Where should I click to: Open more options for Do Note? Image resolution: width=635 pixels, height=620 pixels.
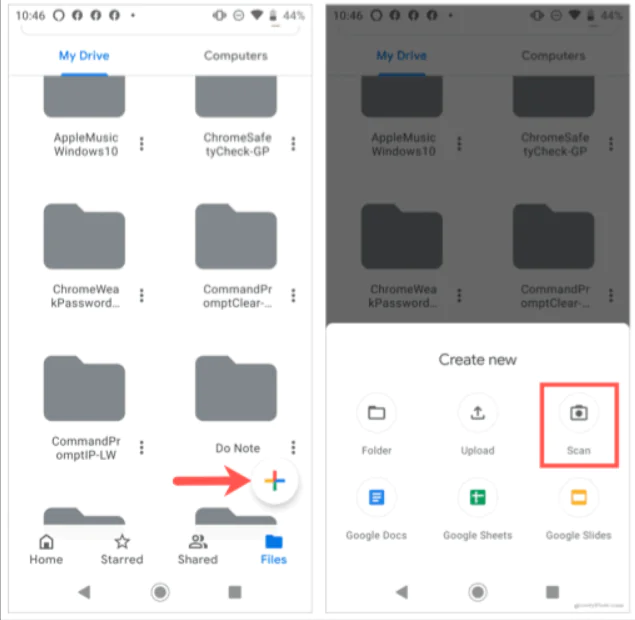293,447
